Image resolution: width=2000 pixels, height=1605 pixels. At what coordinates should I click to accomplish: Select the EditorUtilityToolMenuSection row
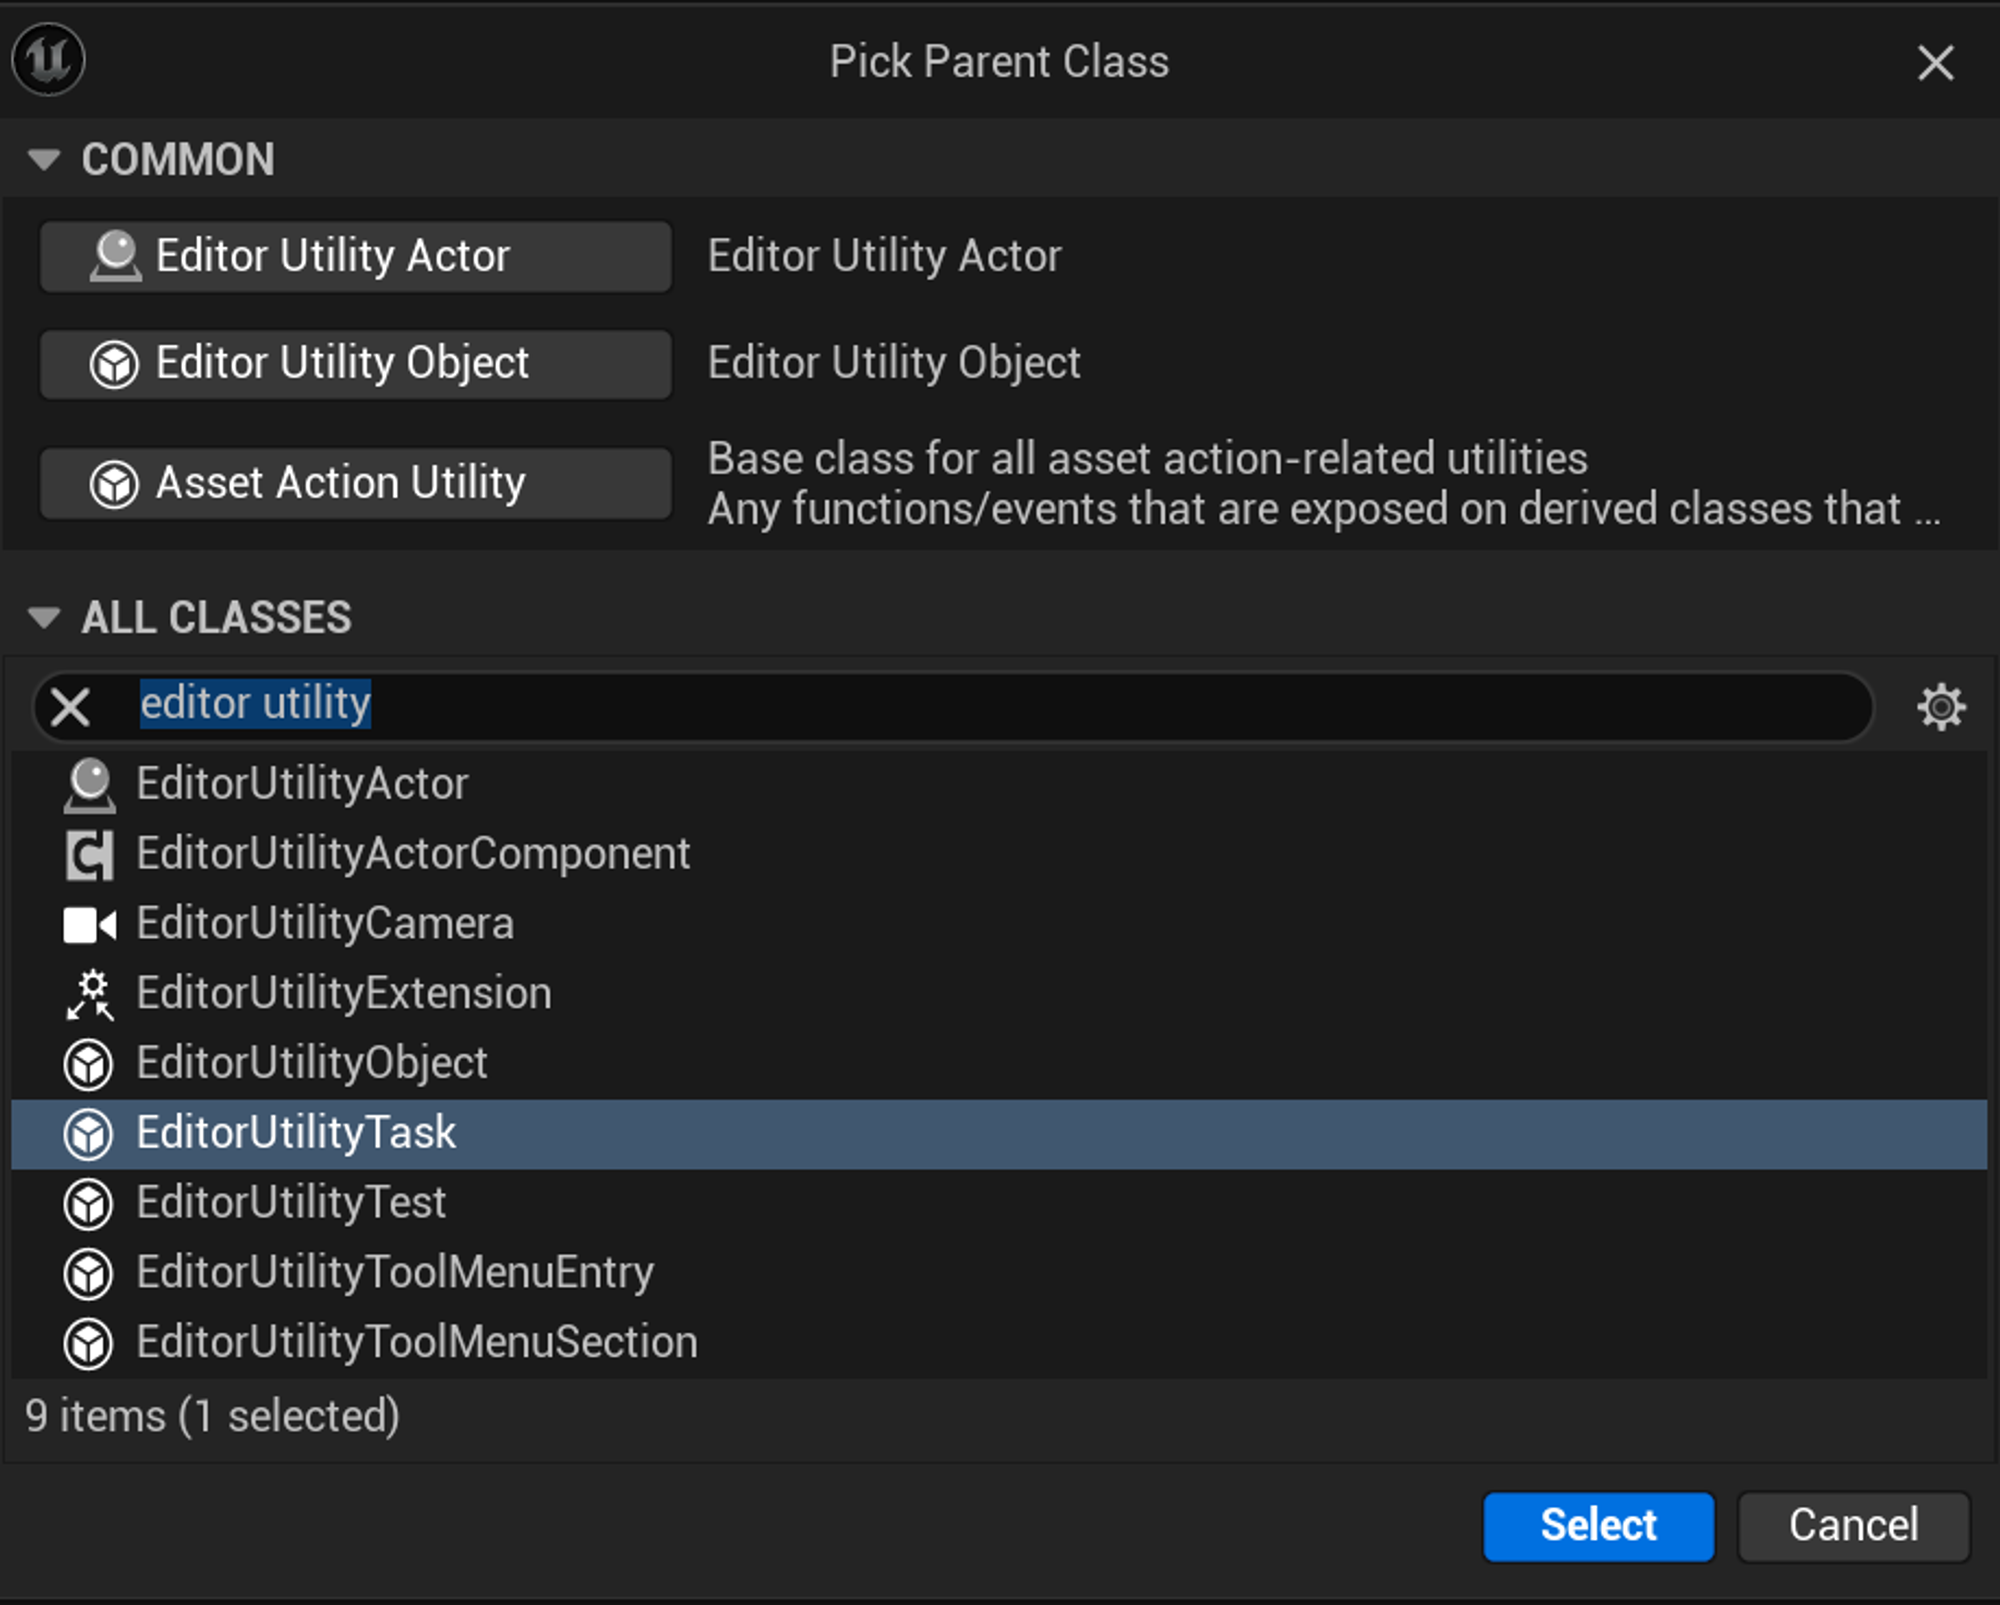(416, 1343)
